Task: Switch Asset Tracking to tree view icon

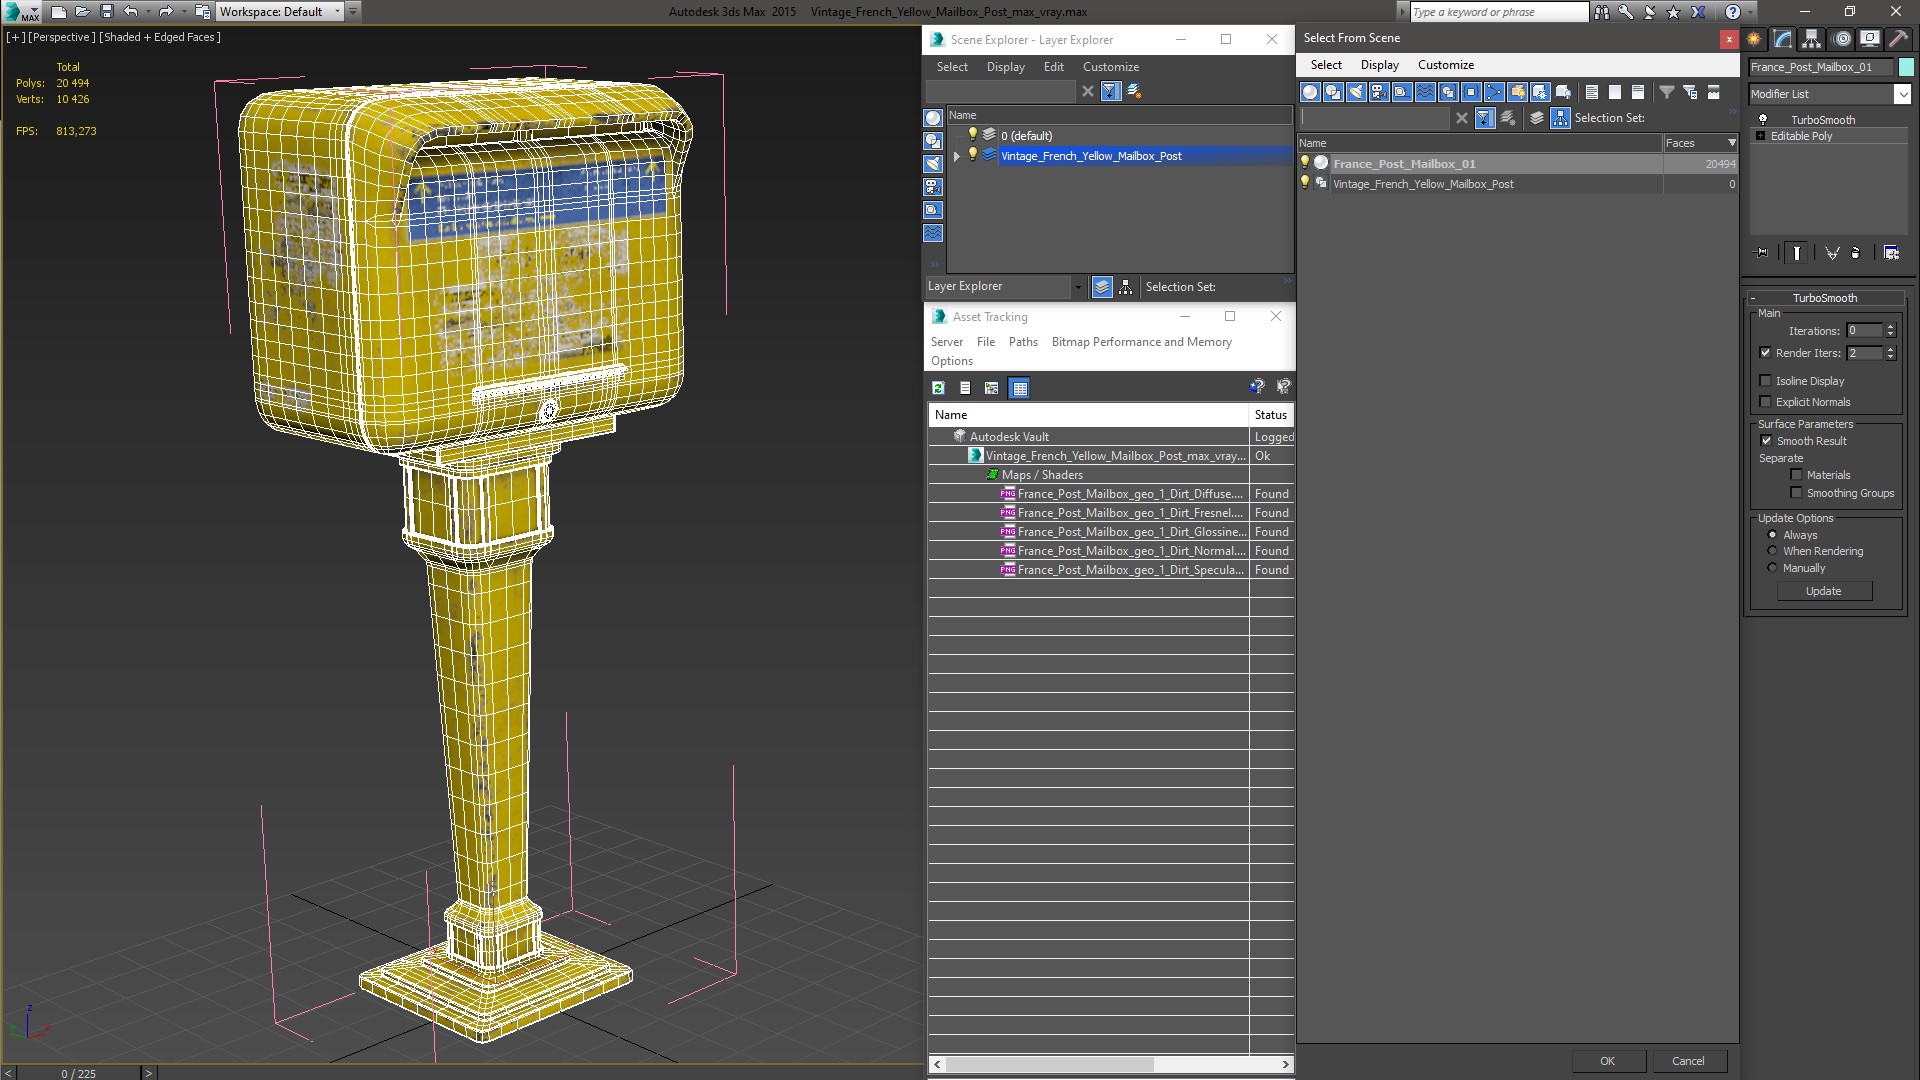Action: (991, 388)
